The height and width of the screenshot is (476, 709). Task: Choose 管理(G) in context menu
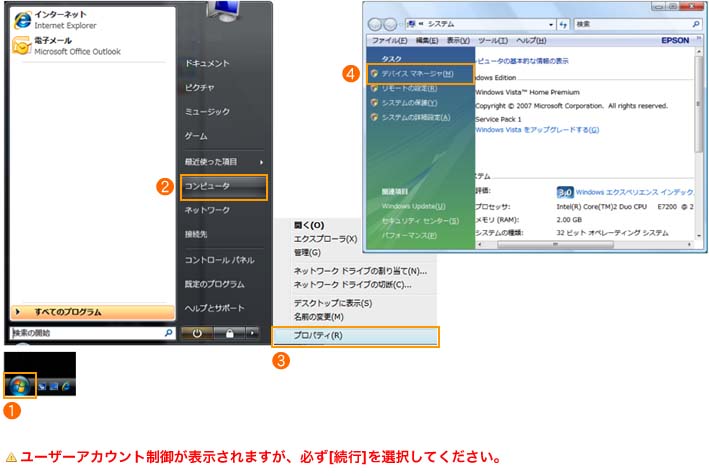click(x=307, y=252)
